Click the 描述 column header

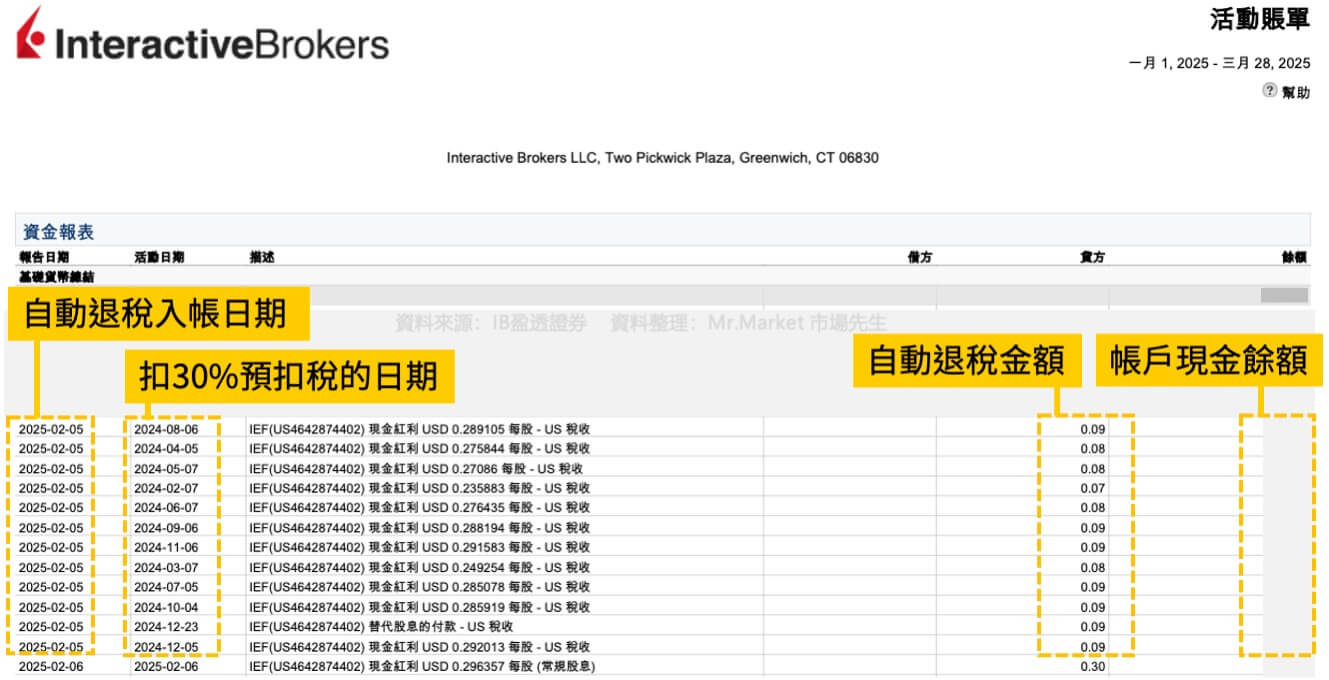click(262, 257)
